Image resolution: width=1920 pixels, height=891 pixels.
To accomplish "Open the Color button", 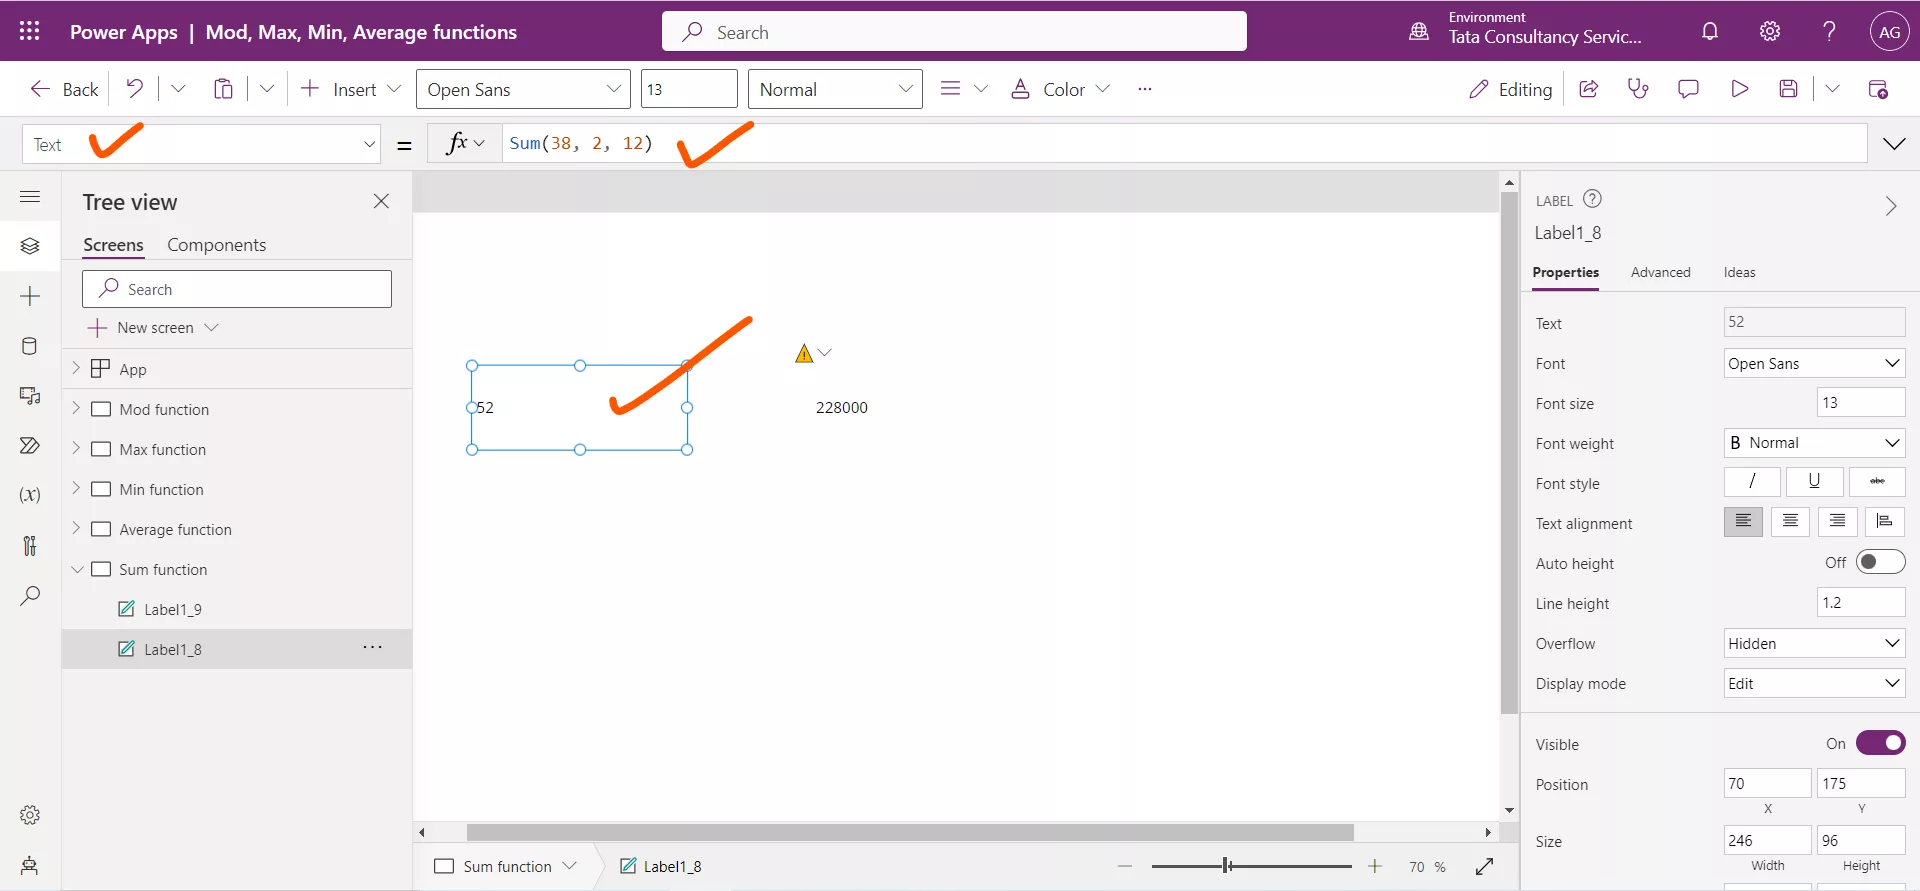I will 1060,89.
